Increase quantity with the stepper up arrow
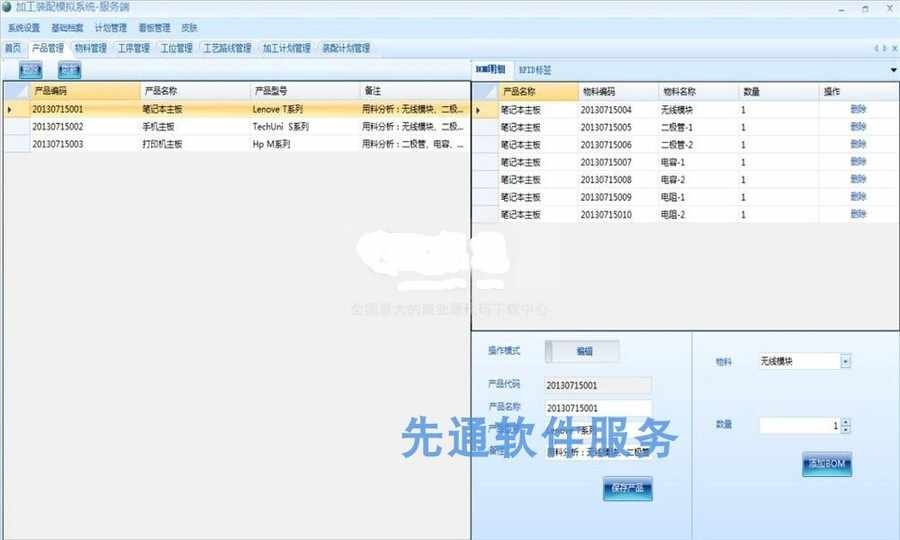Image resolution: width=900 pixels, height=540 pixels. [x=845, y=422]
